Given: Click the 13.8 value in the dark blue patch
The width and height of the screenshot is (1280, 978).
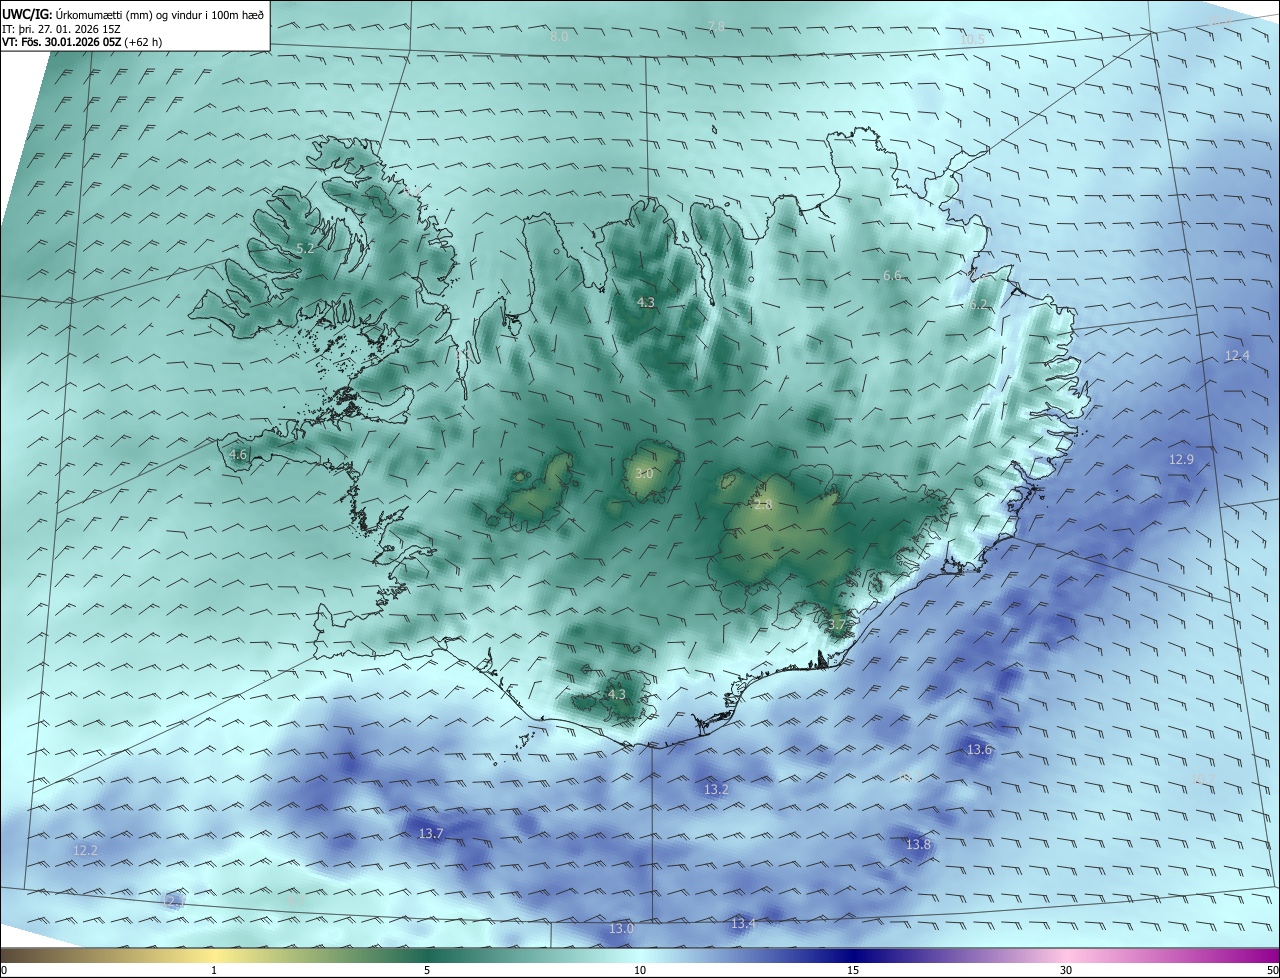Looking at the screenshot, I should click(x=918, y=844).
